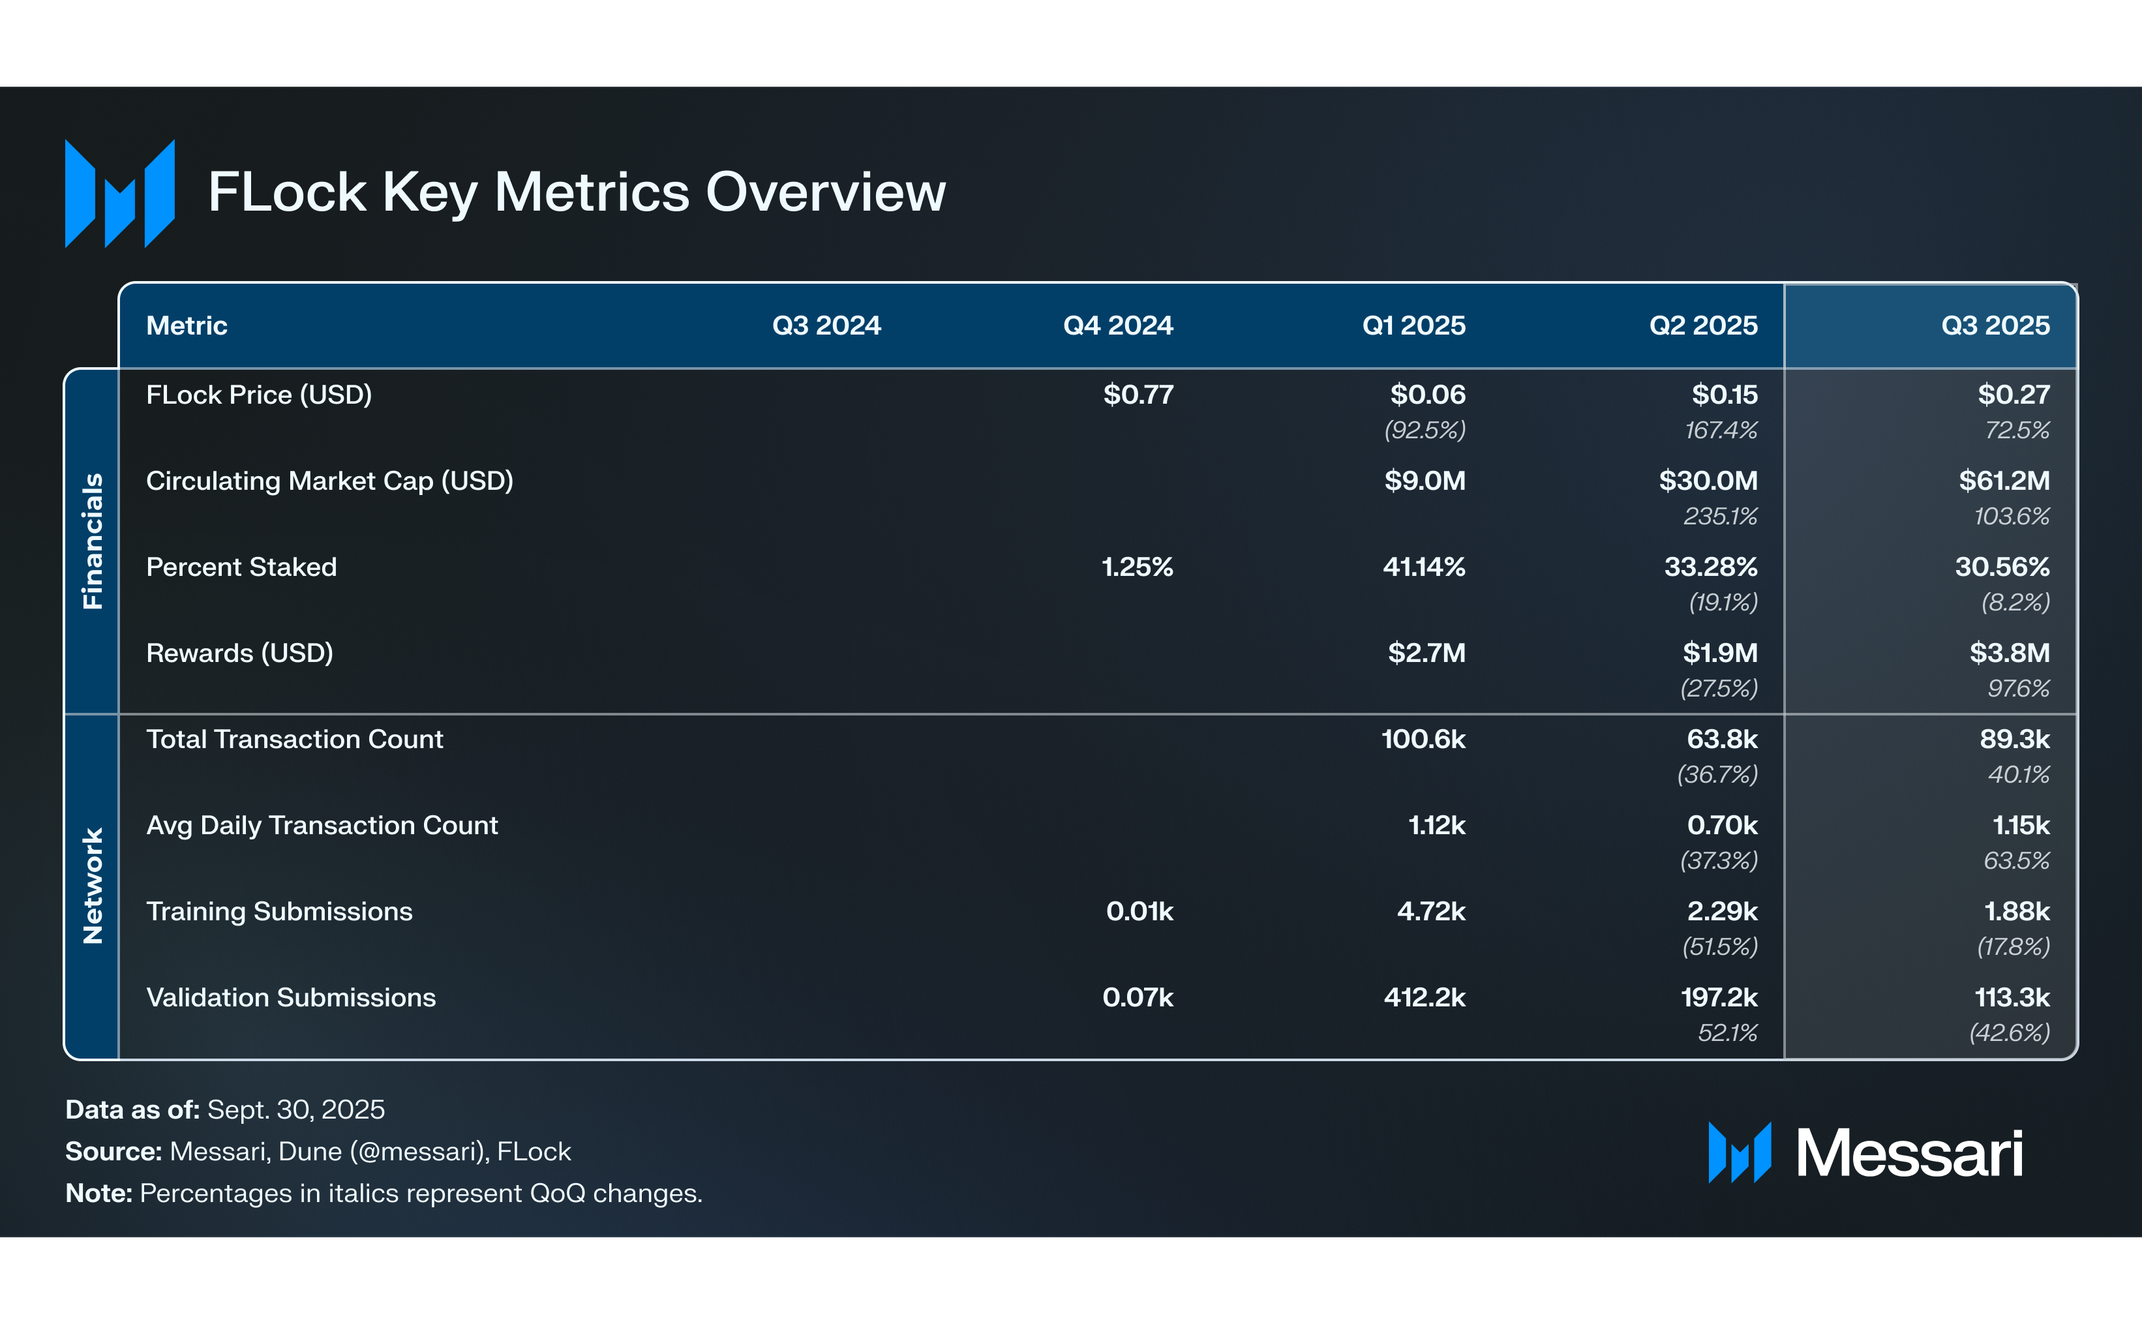Click the Validation Submissions row label

(291, 997)
